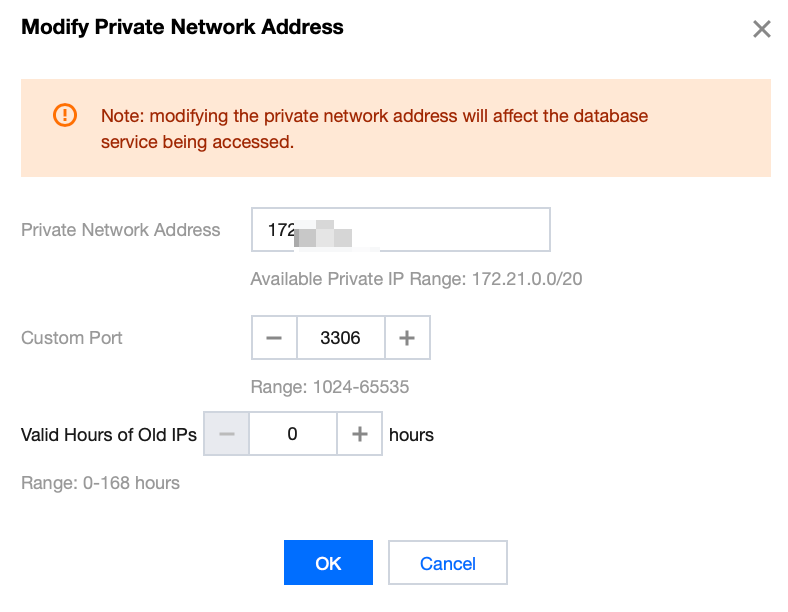Click the Custom Port number field showing 3306
The image size is (788, 612).
[340, 338]
